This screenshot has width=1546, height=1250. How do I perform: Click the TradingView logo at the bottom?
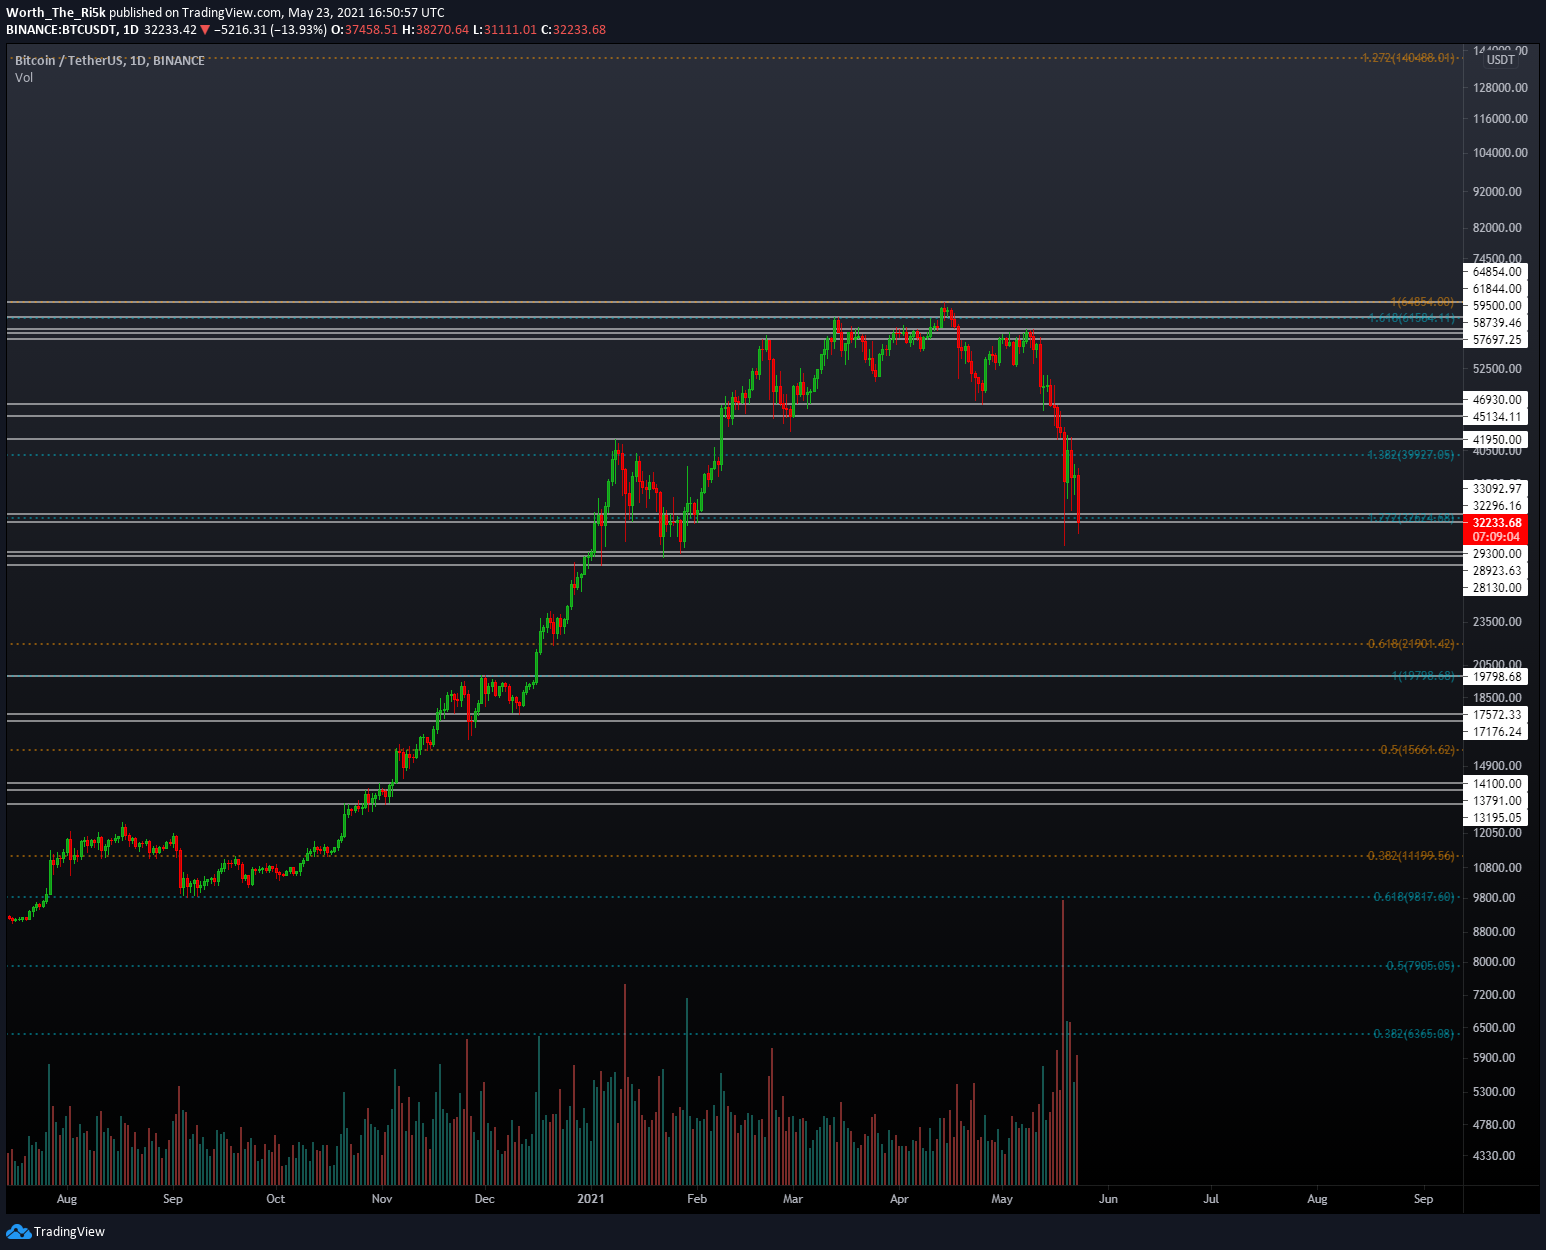tap(55, 1231)
